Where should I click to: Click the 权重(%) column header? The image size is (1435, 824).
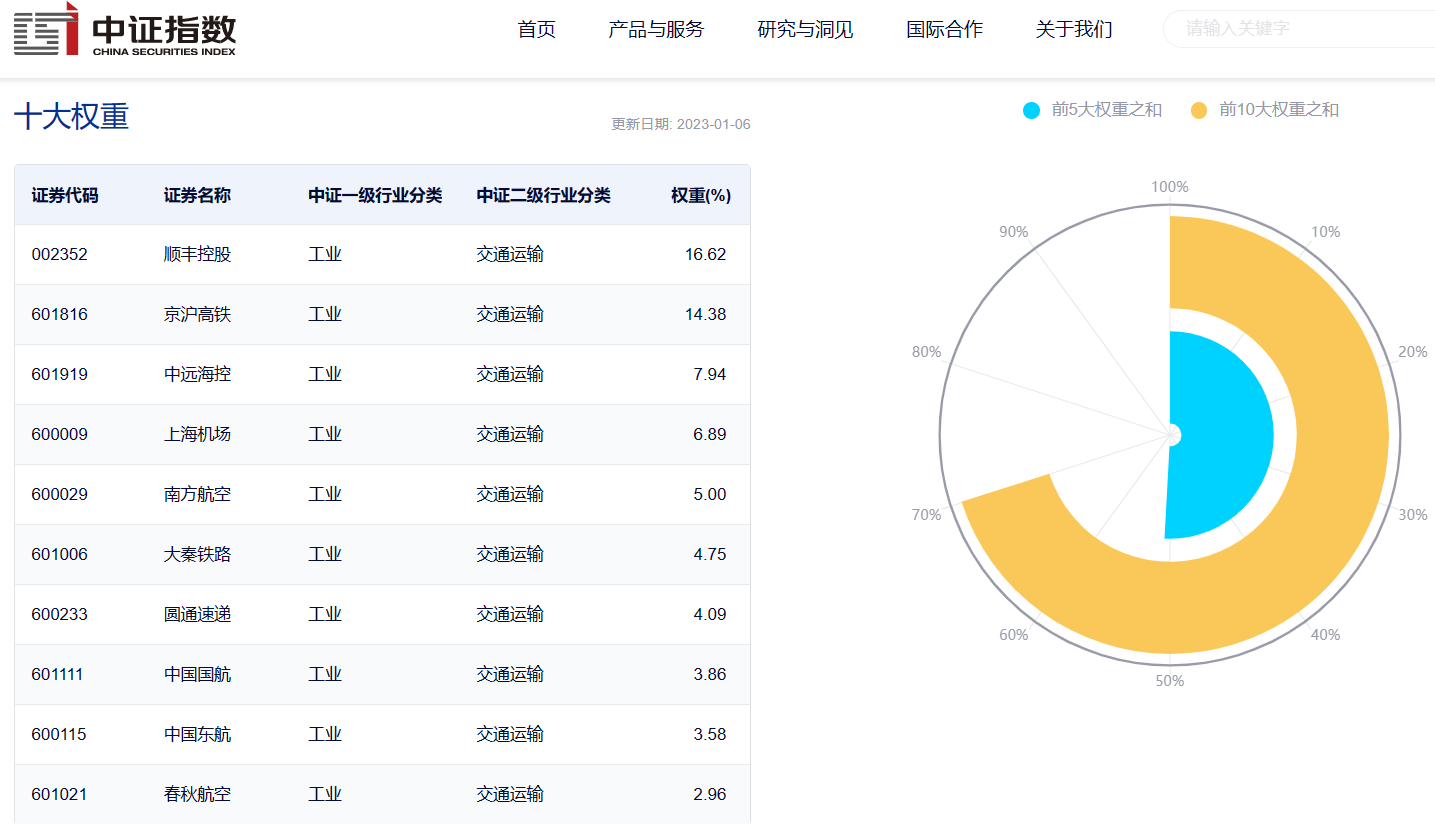click(x=701, y=195)
